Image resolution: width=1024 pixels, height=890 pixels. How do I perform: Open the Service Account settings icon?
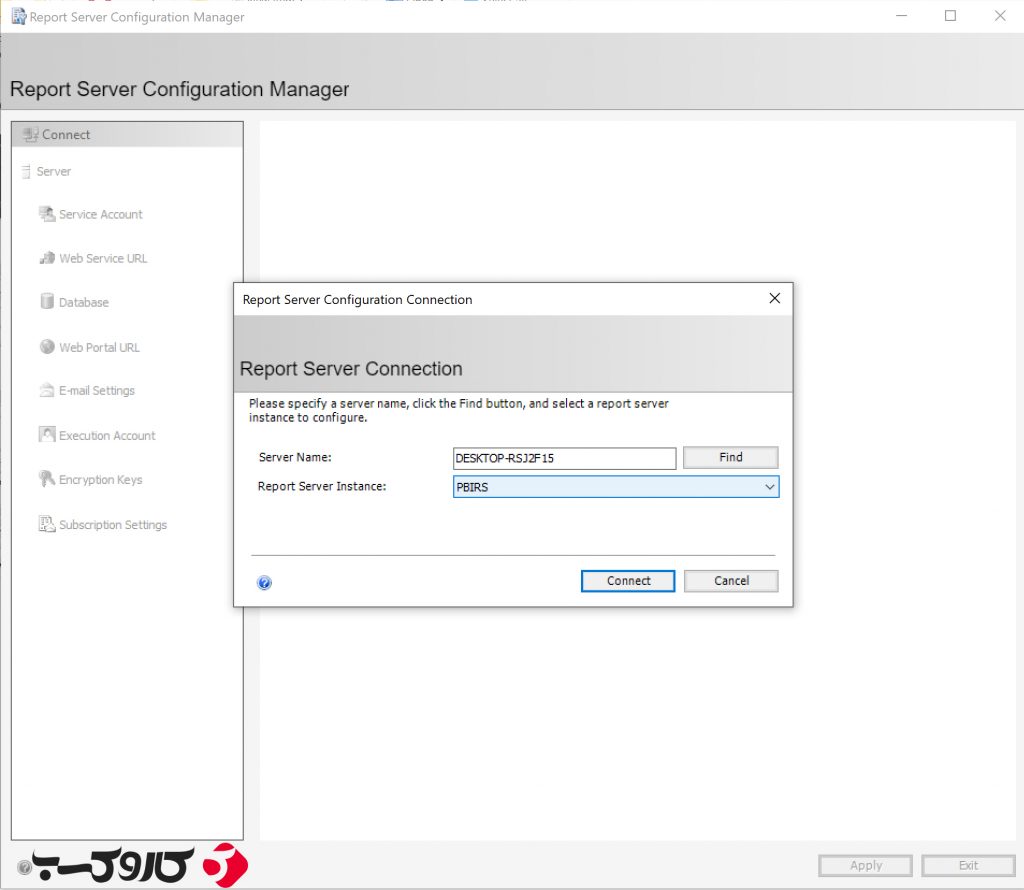point(46,214)
